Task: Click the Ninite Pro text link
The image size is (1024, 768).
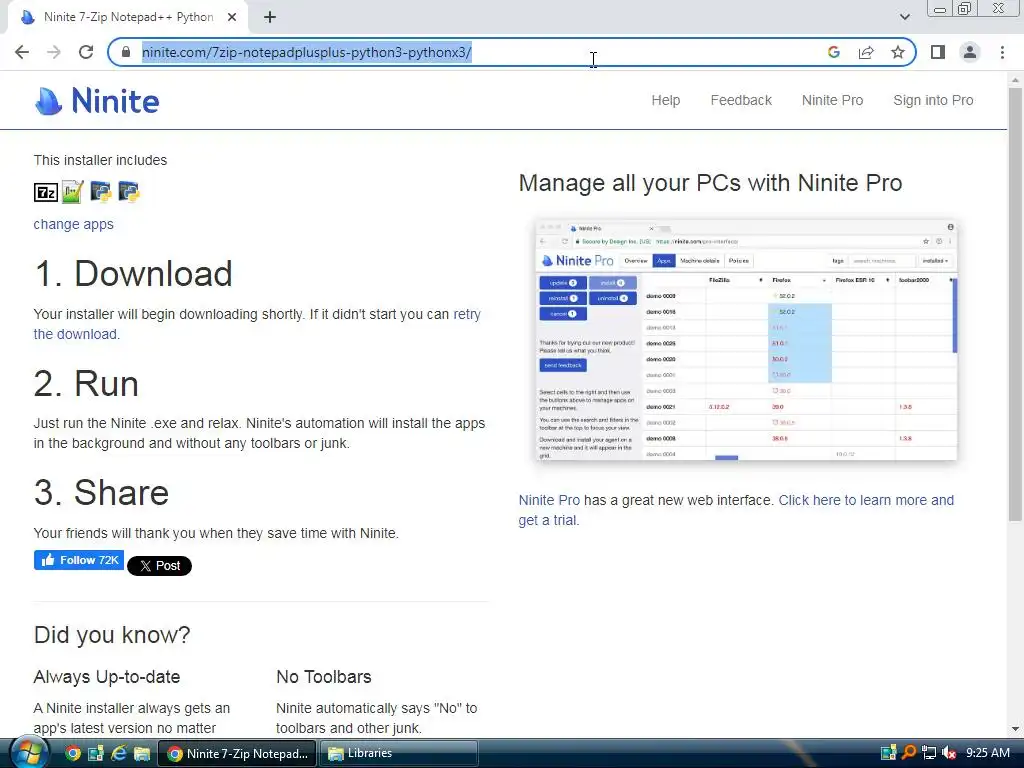Action: click(x=549, y=500)
